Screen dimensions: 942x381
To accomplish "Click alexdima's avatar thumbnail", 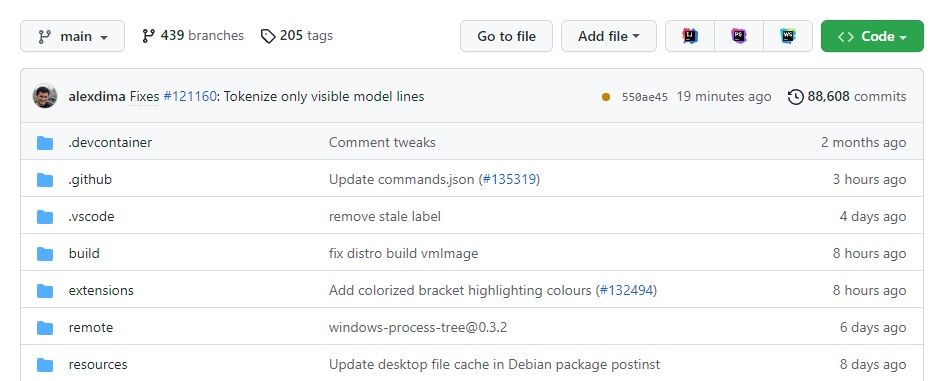I will [45, 96].
